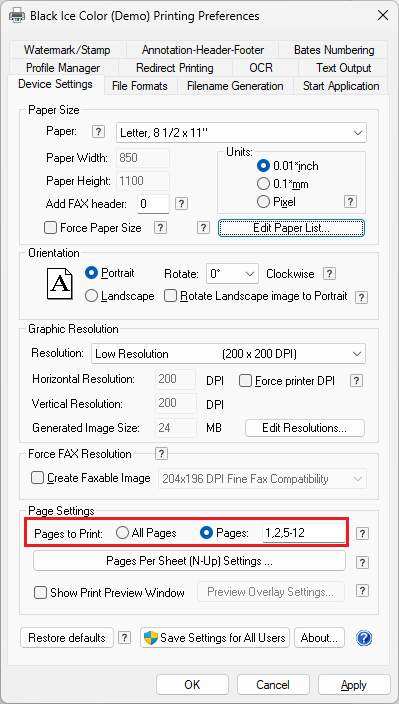The height and width of the screenshot is (704, 399).
Task: Click help icon next to Preview Overlay Settings
Action: [362, 591]
